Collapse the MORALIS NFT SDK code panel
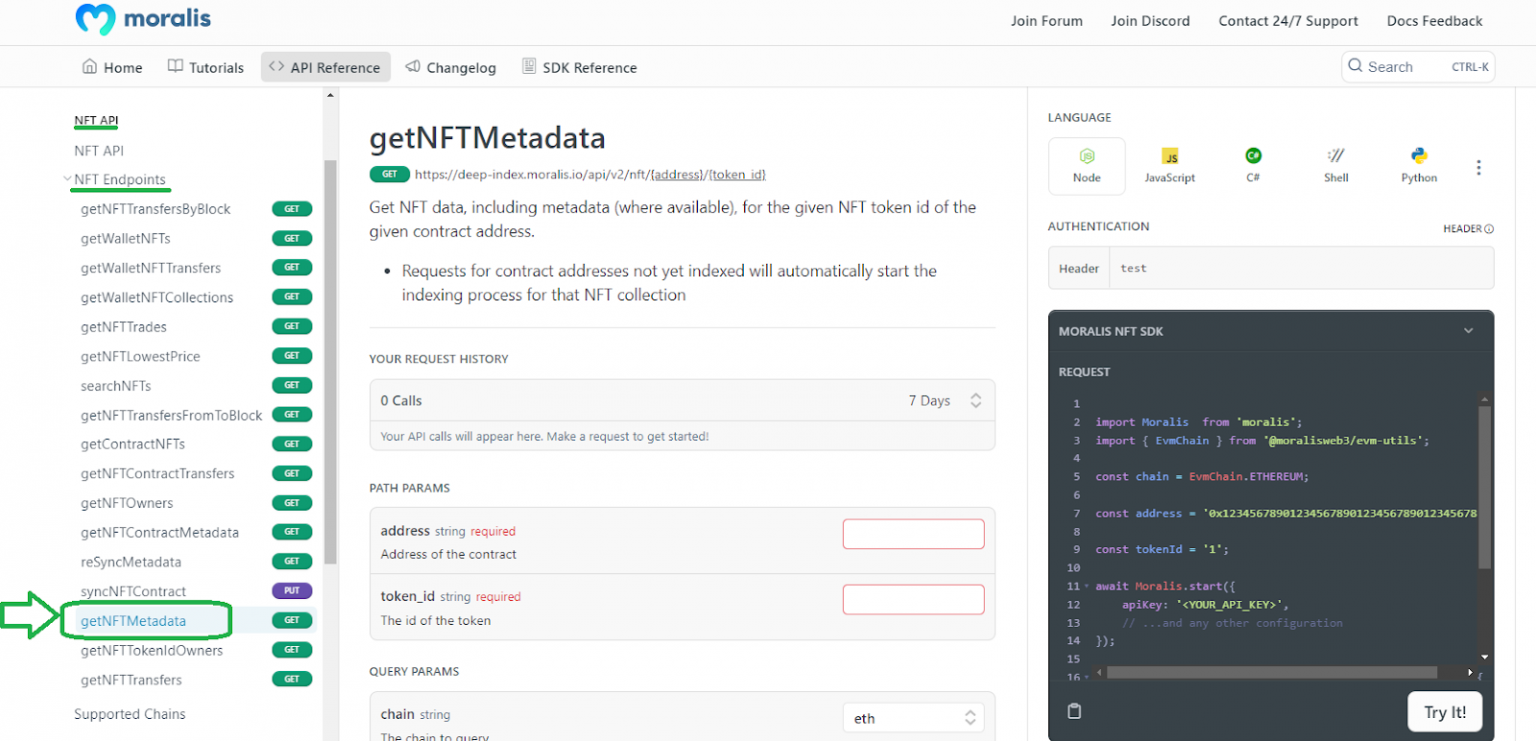 click(1468, 330)
